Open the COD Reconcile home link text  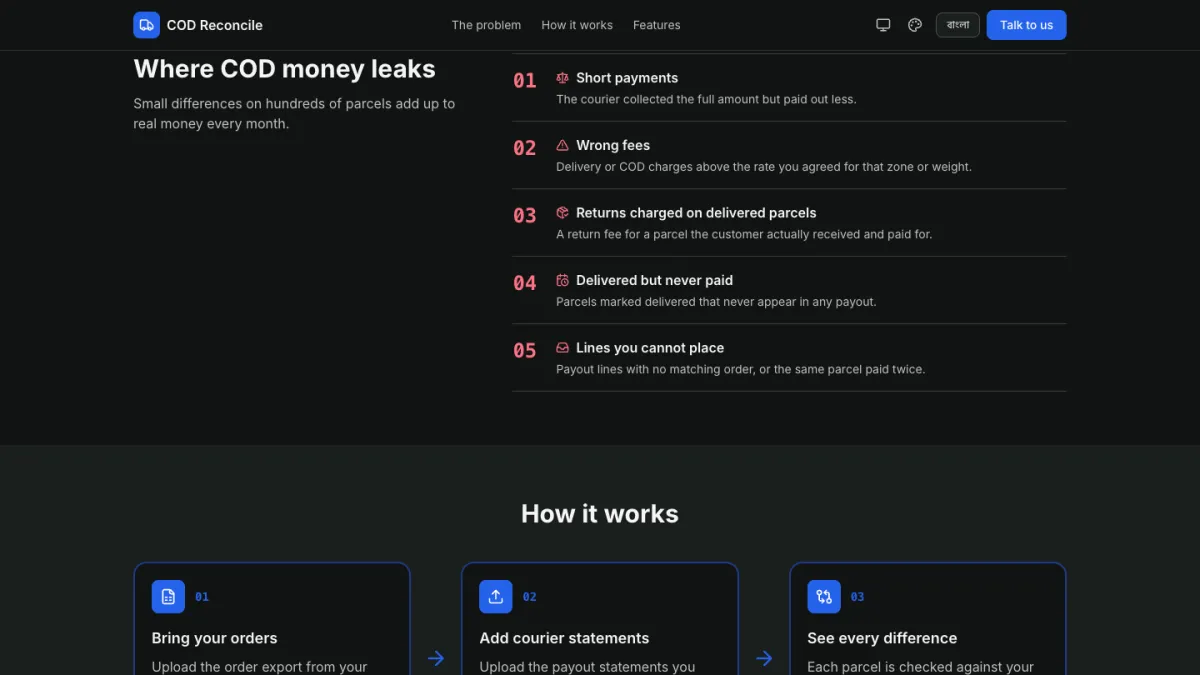[214, 25]
